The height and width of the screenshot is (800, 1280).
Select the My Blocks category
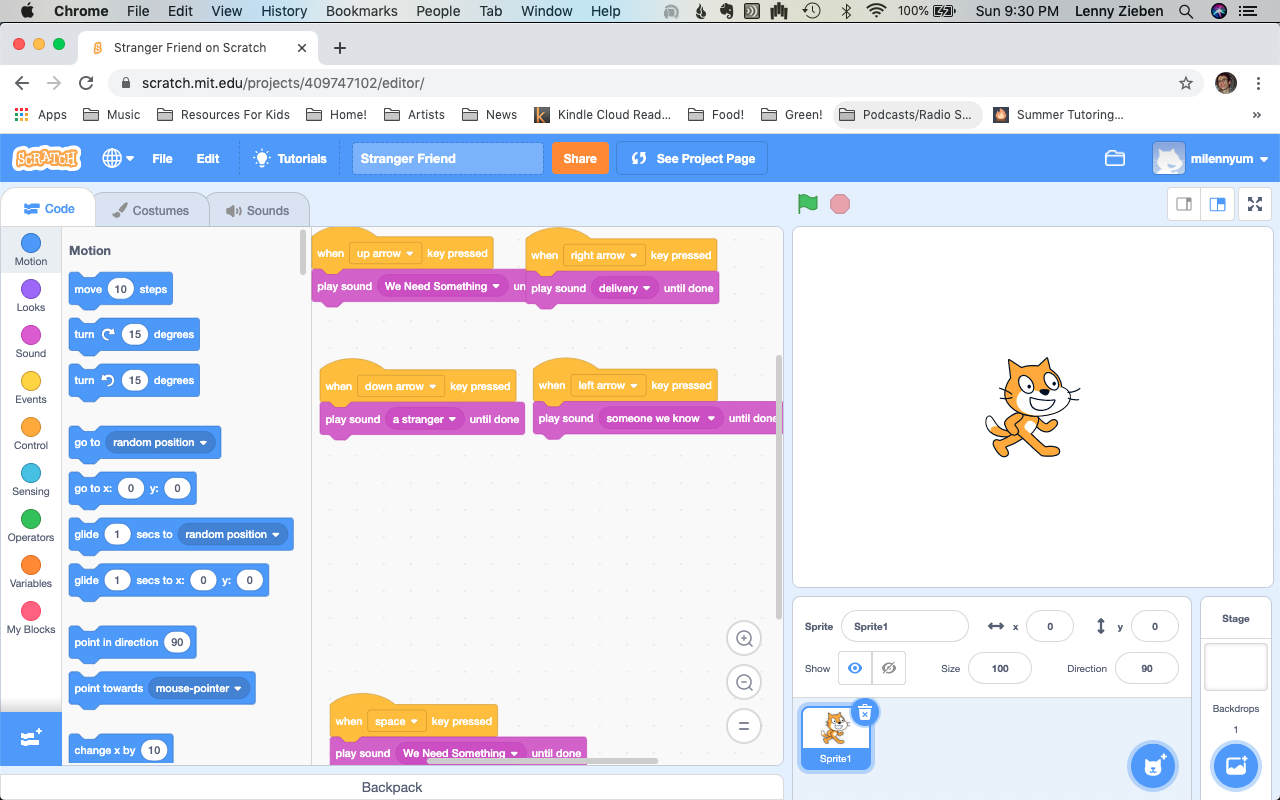[x=31, y=617]
